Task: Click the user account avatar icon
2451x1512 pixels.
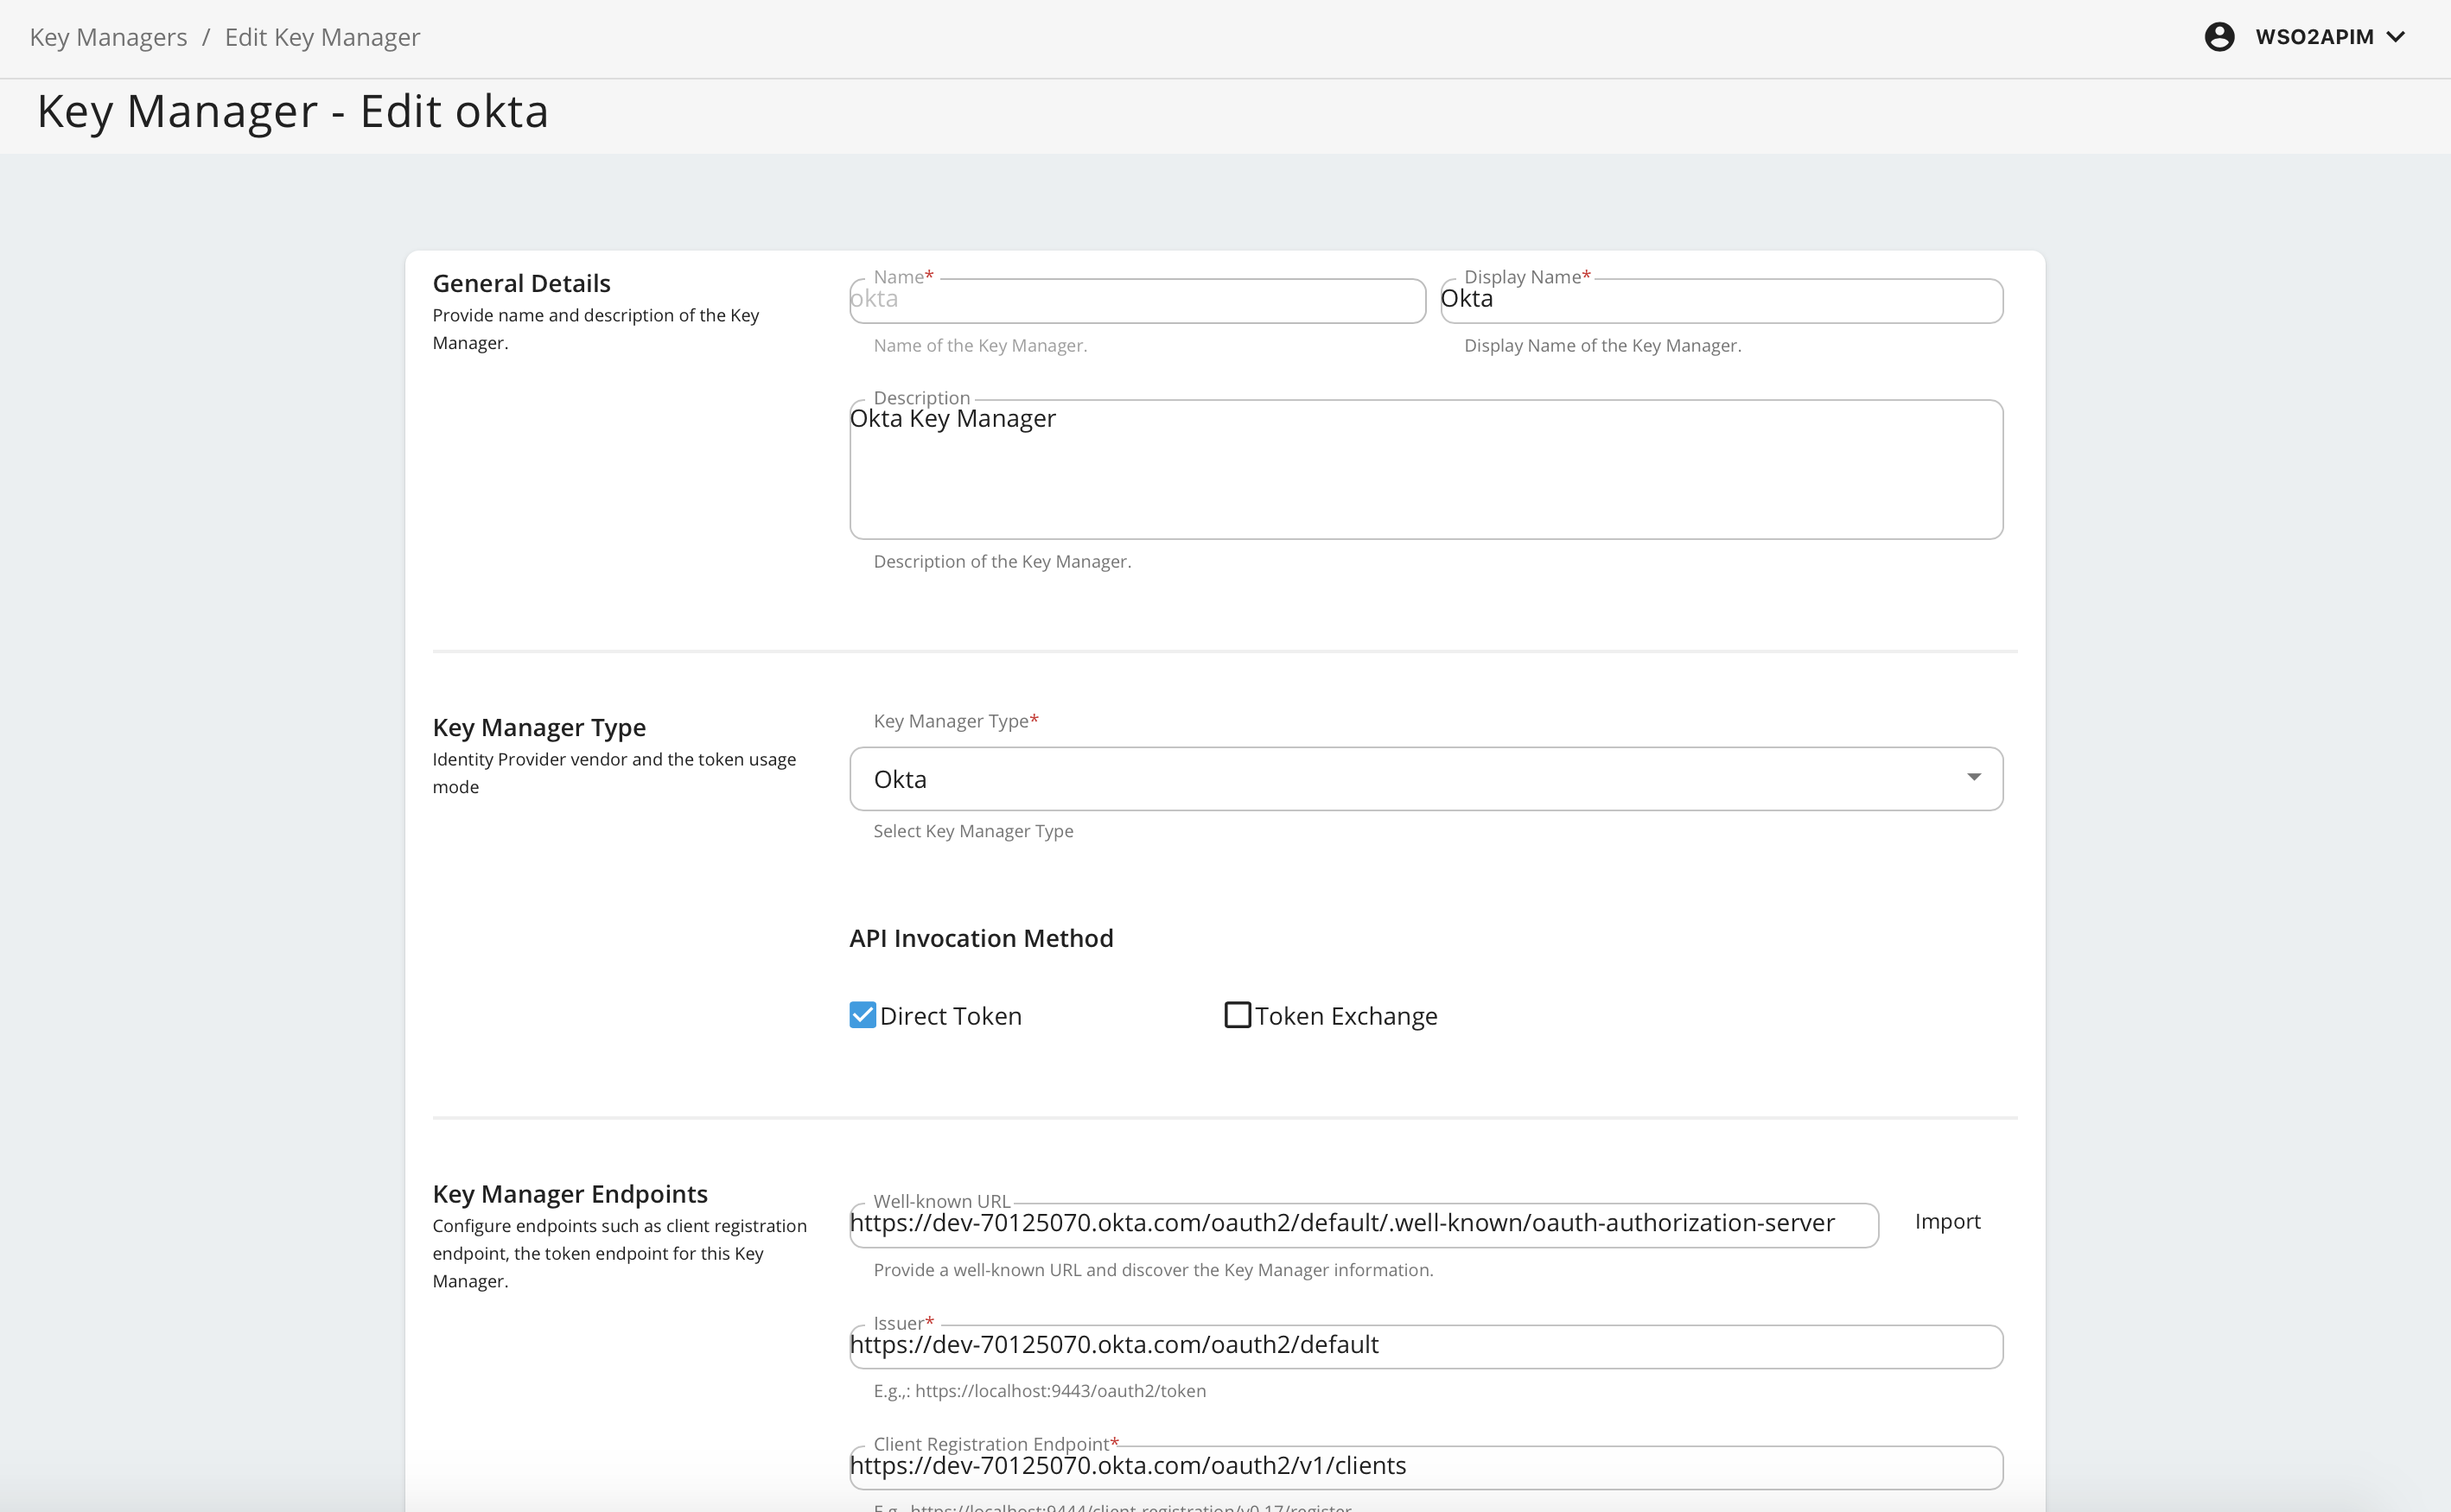Action: 2219,37
